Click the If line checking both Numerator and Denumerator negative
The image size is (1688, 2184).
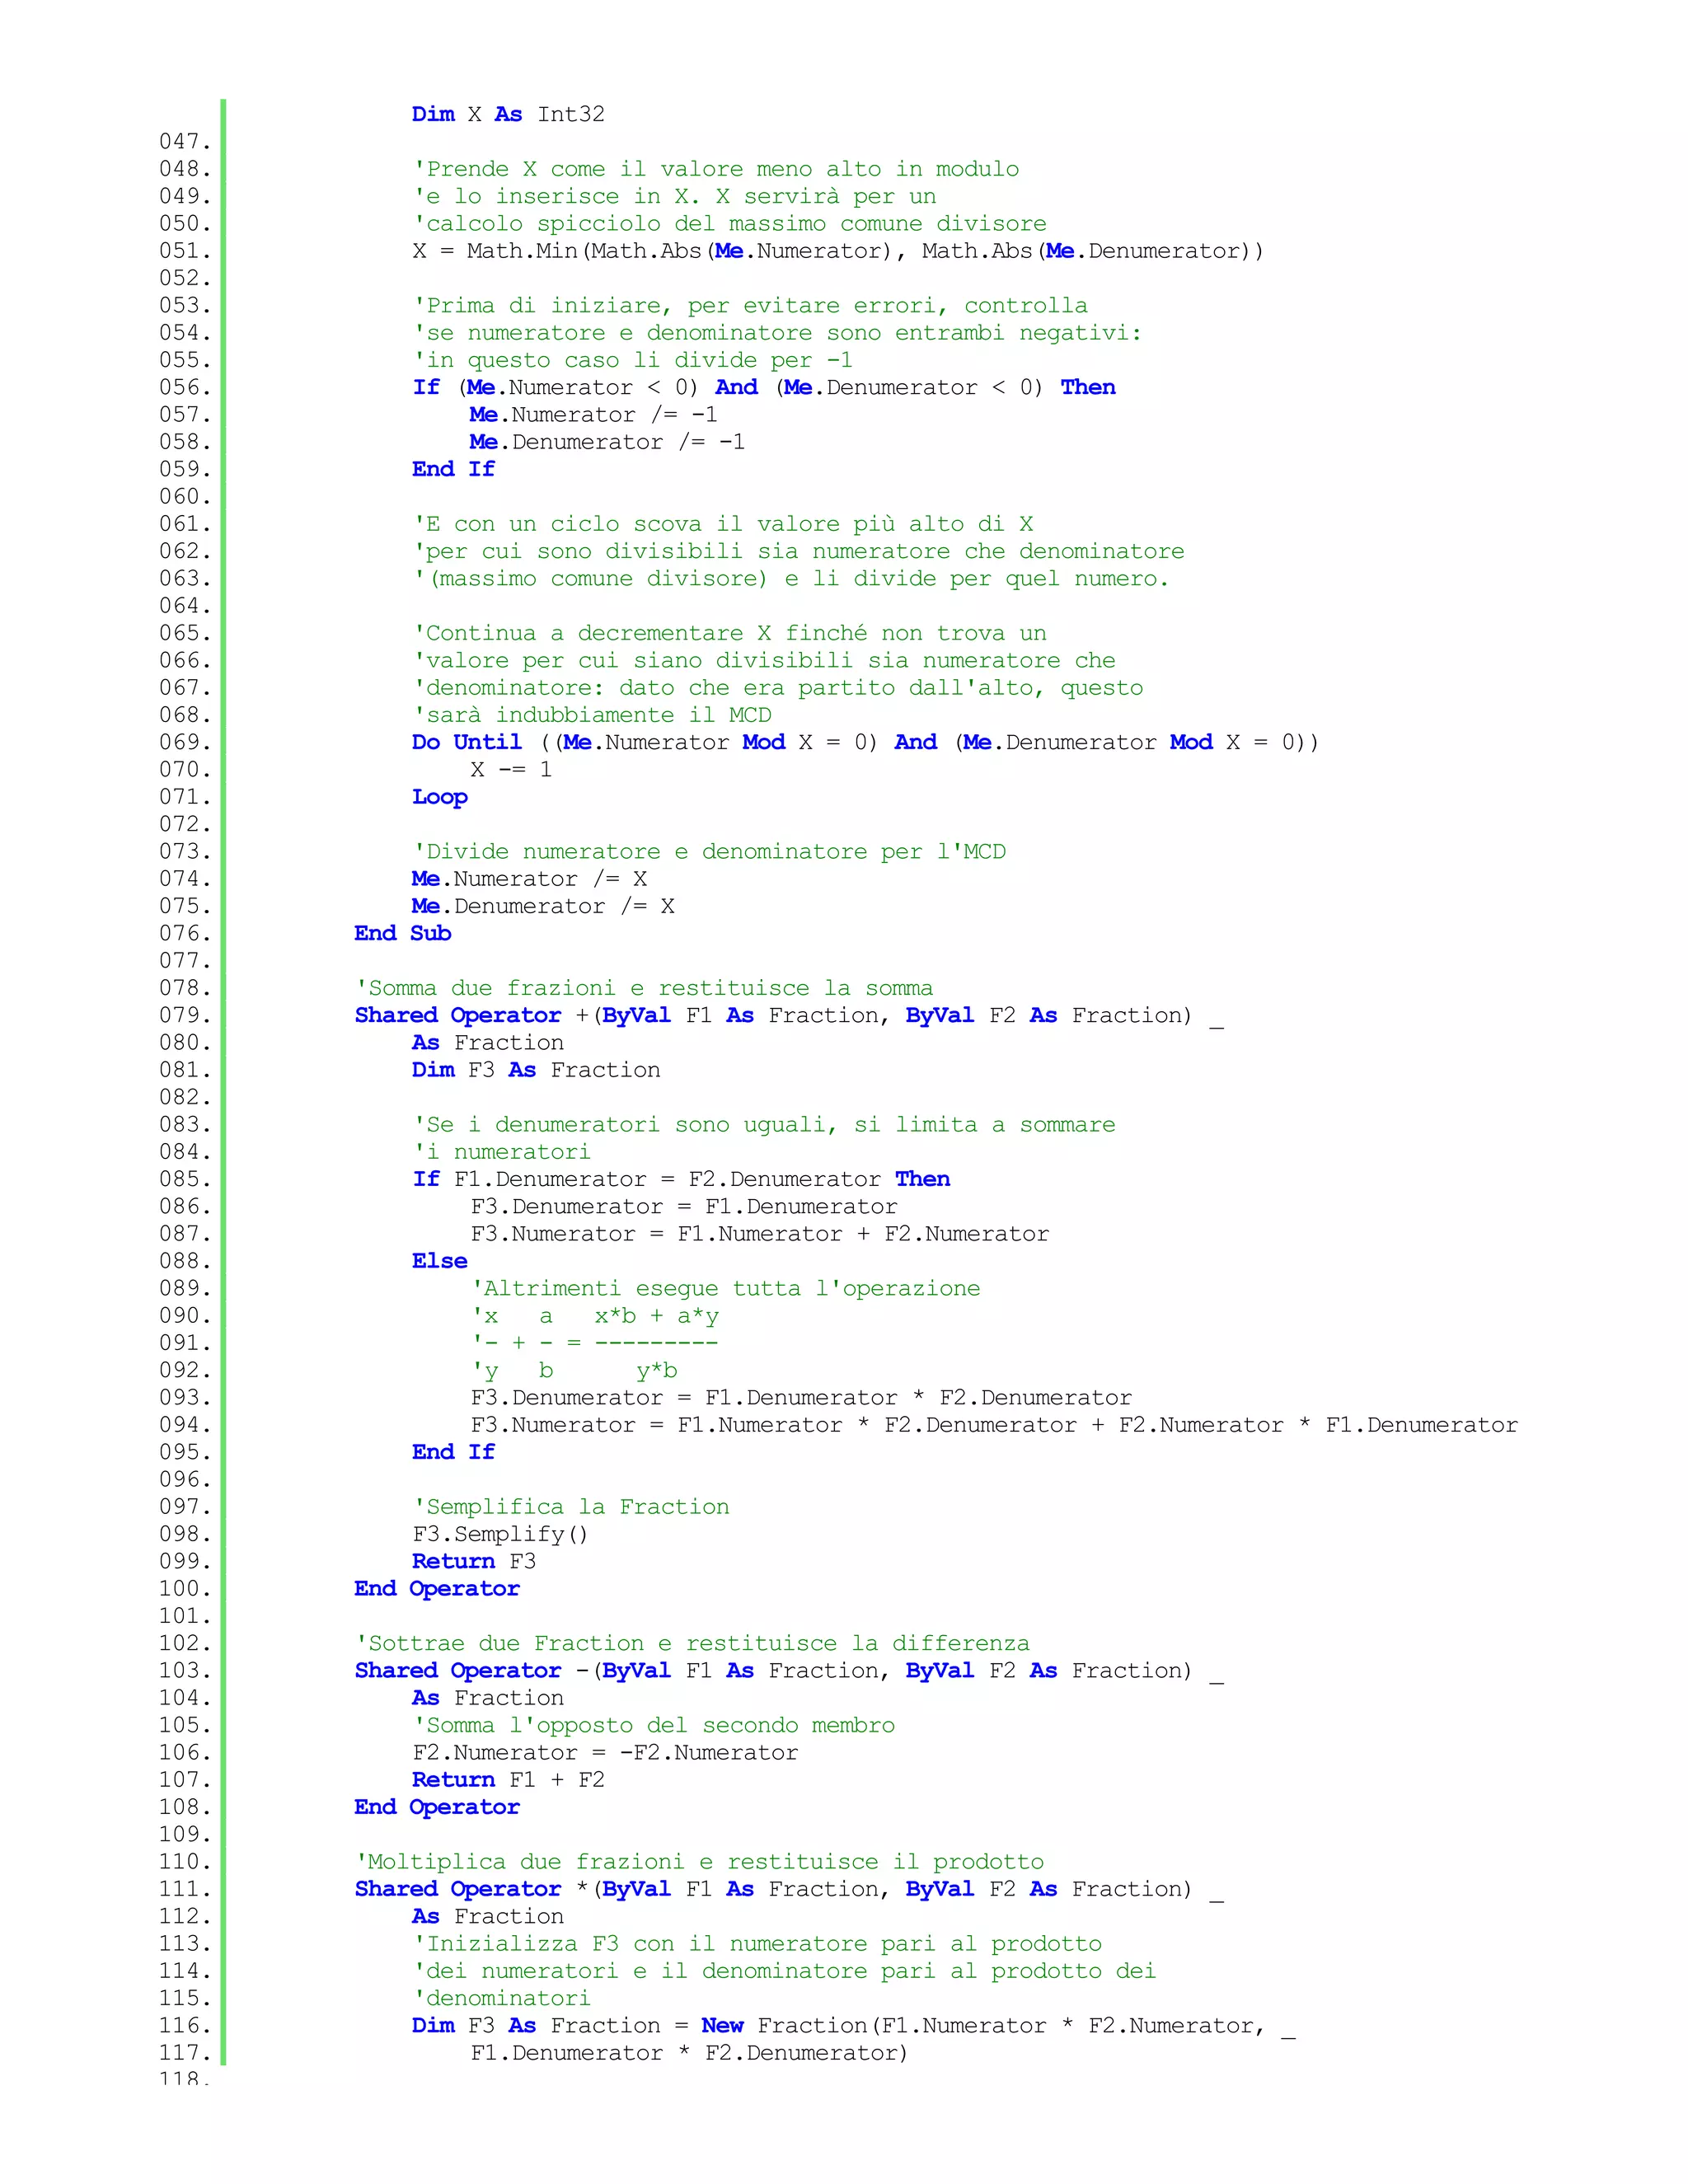pos(764,387)
